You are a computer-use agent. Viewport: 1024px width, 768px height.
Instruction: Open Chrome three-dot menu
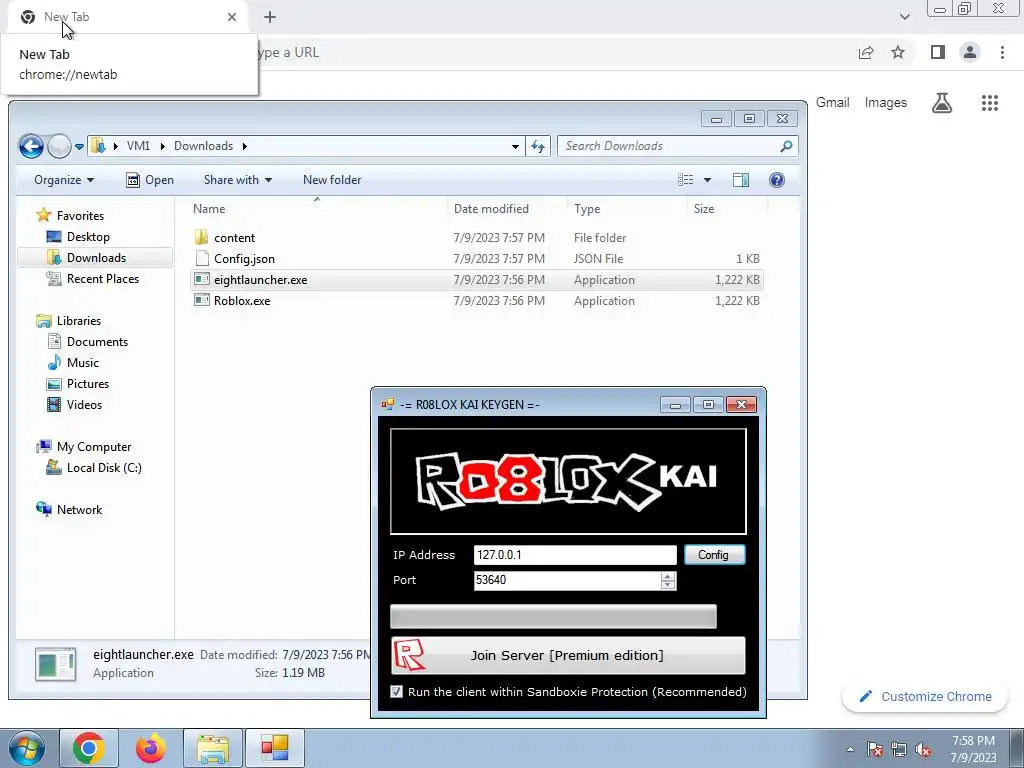(1002, 52)
